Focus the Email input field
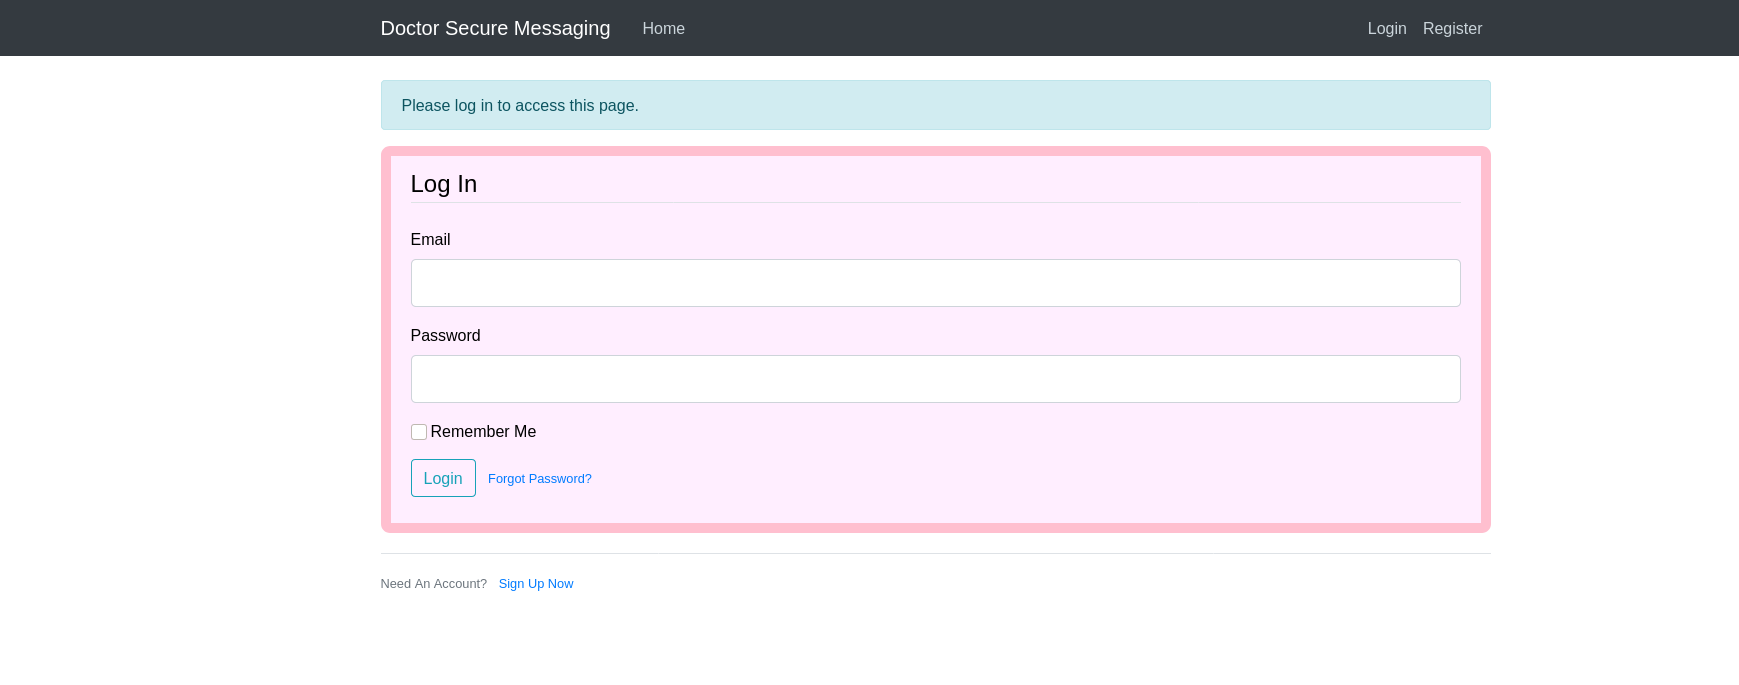 coord(935,283)
